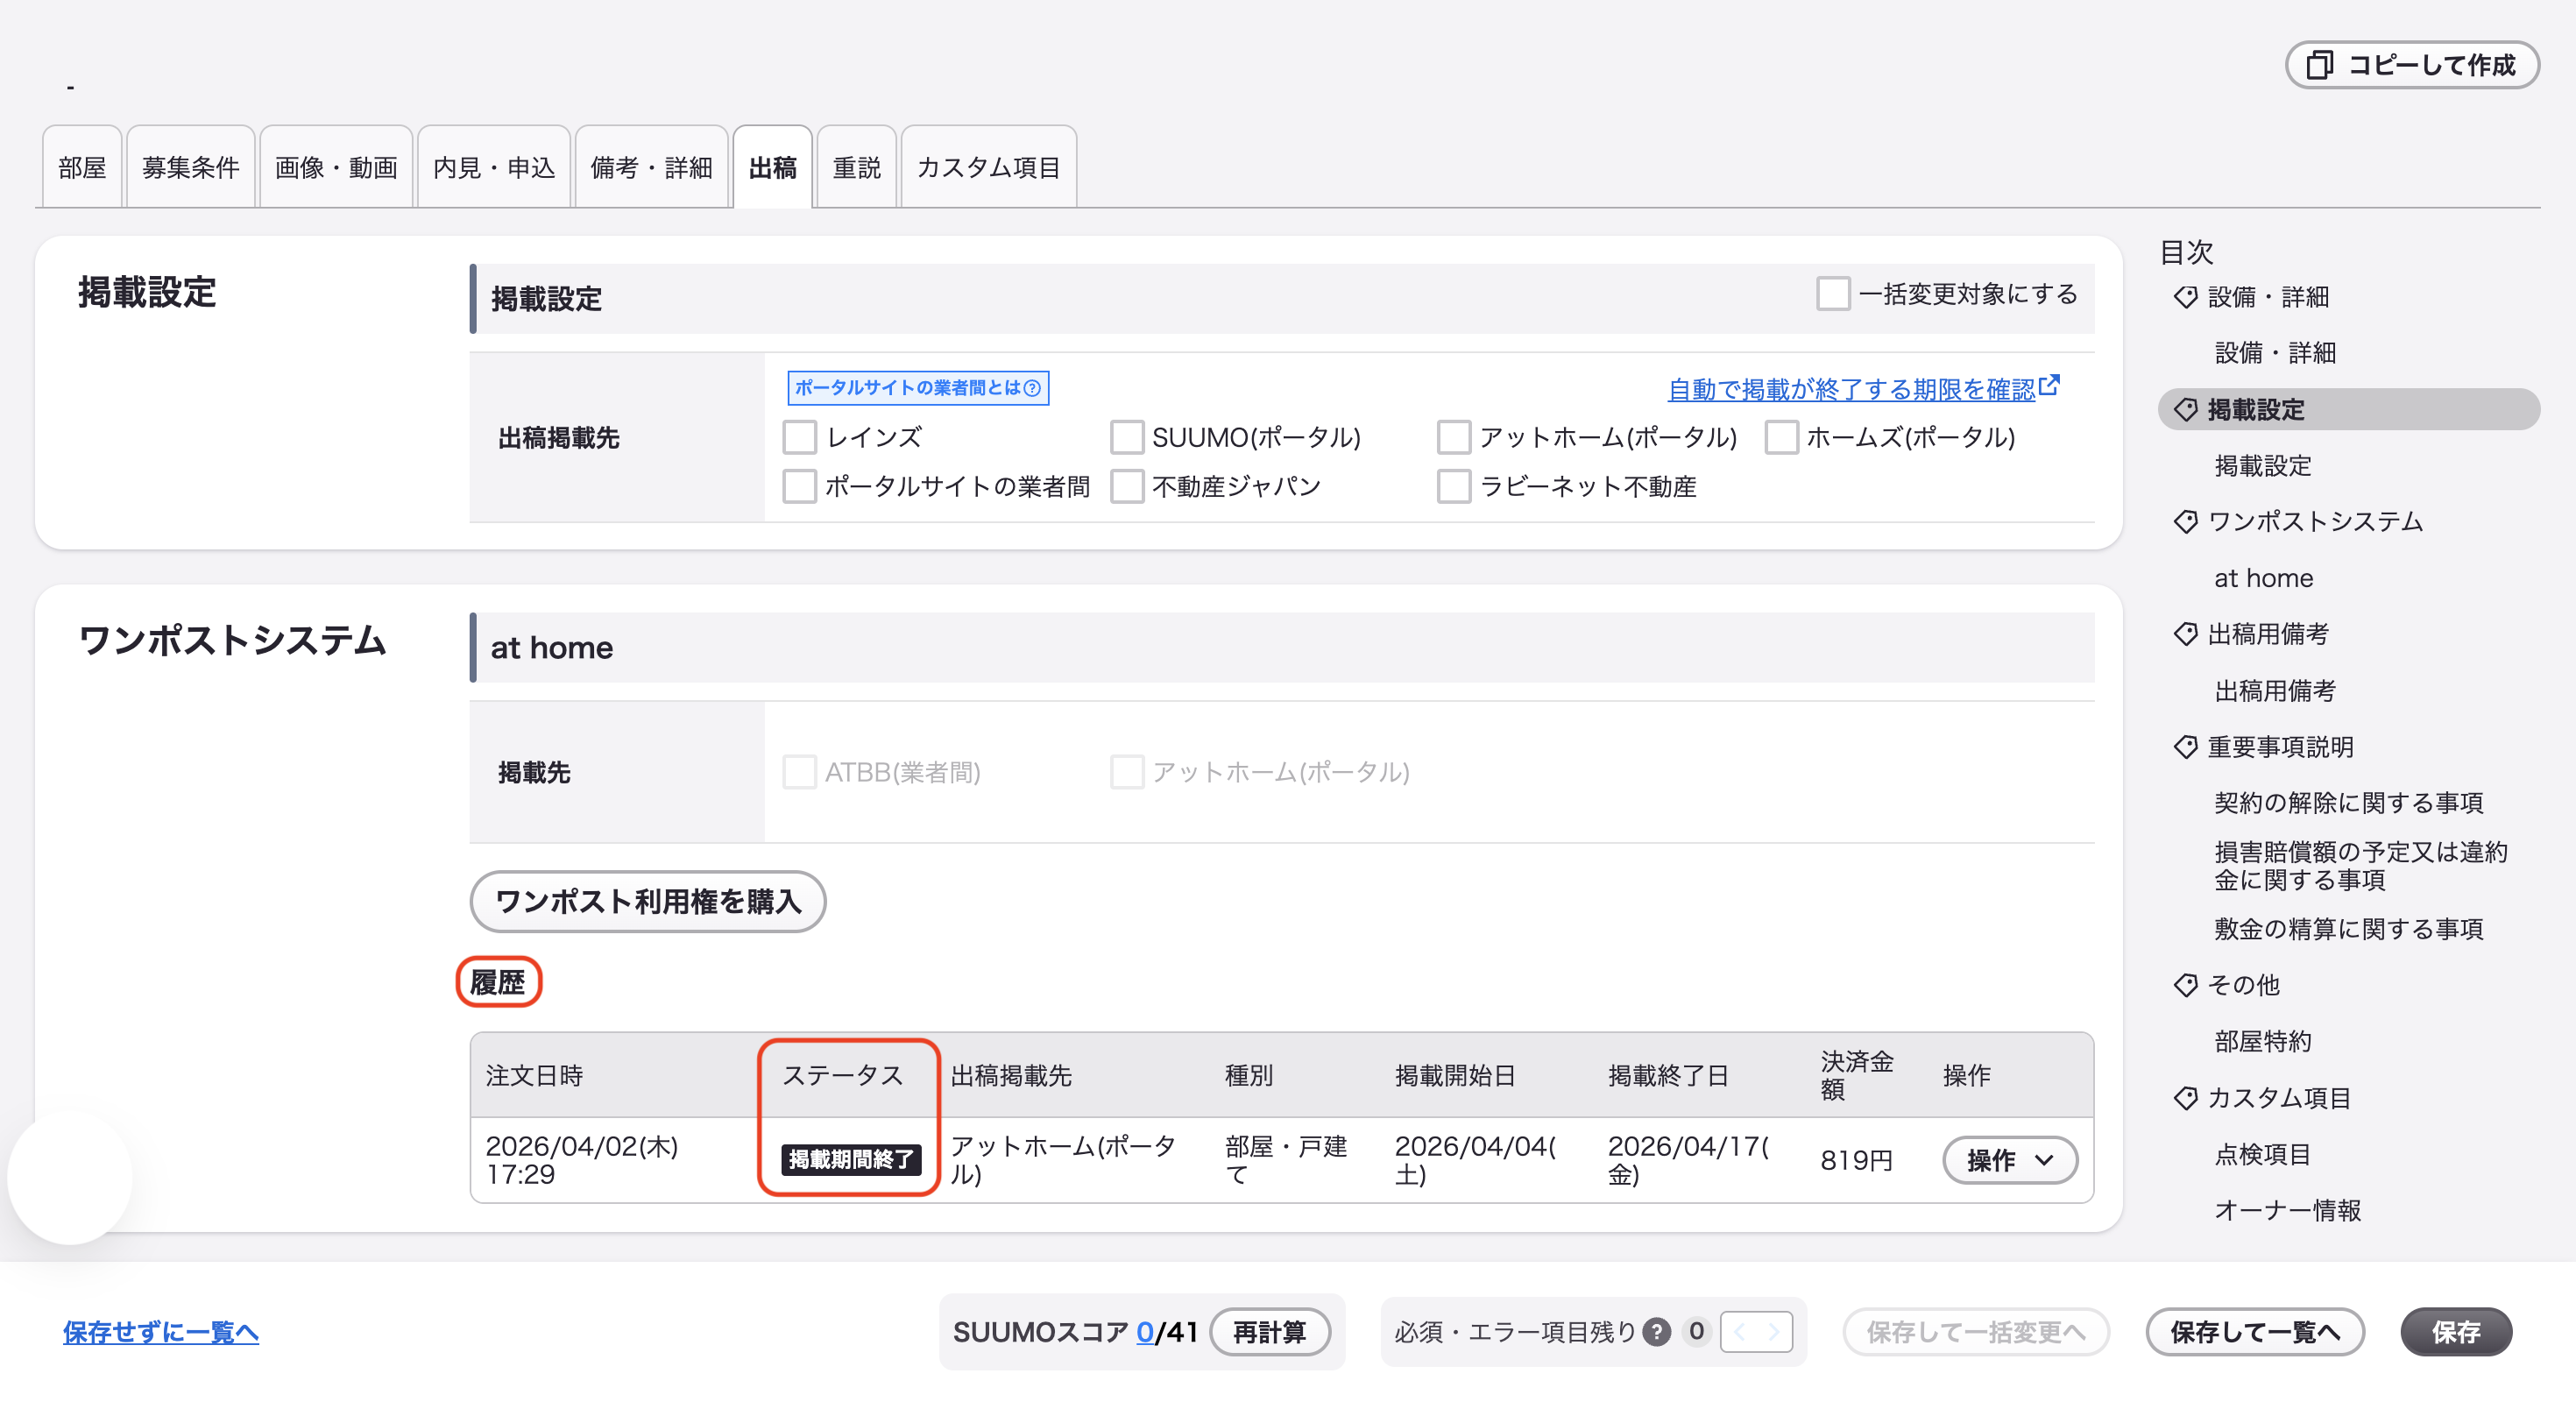Check the SUUMO(ポータル) checkbox

tap(1126, 437)
